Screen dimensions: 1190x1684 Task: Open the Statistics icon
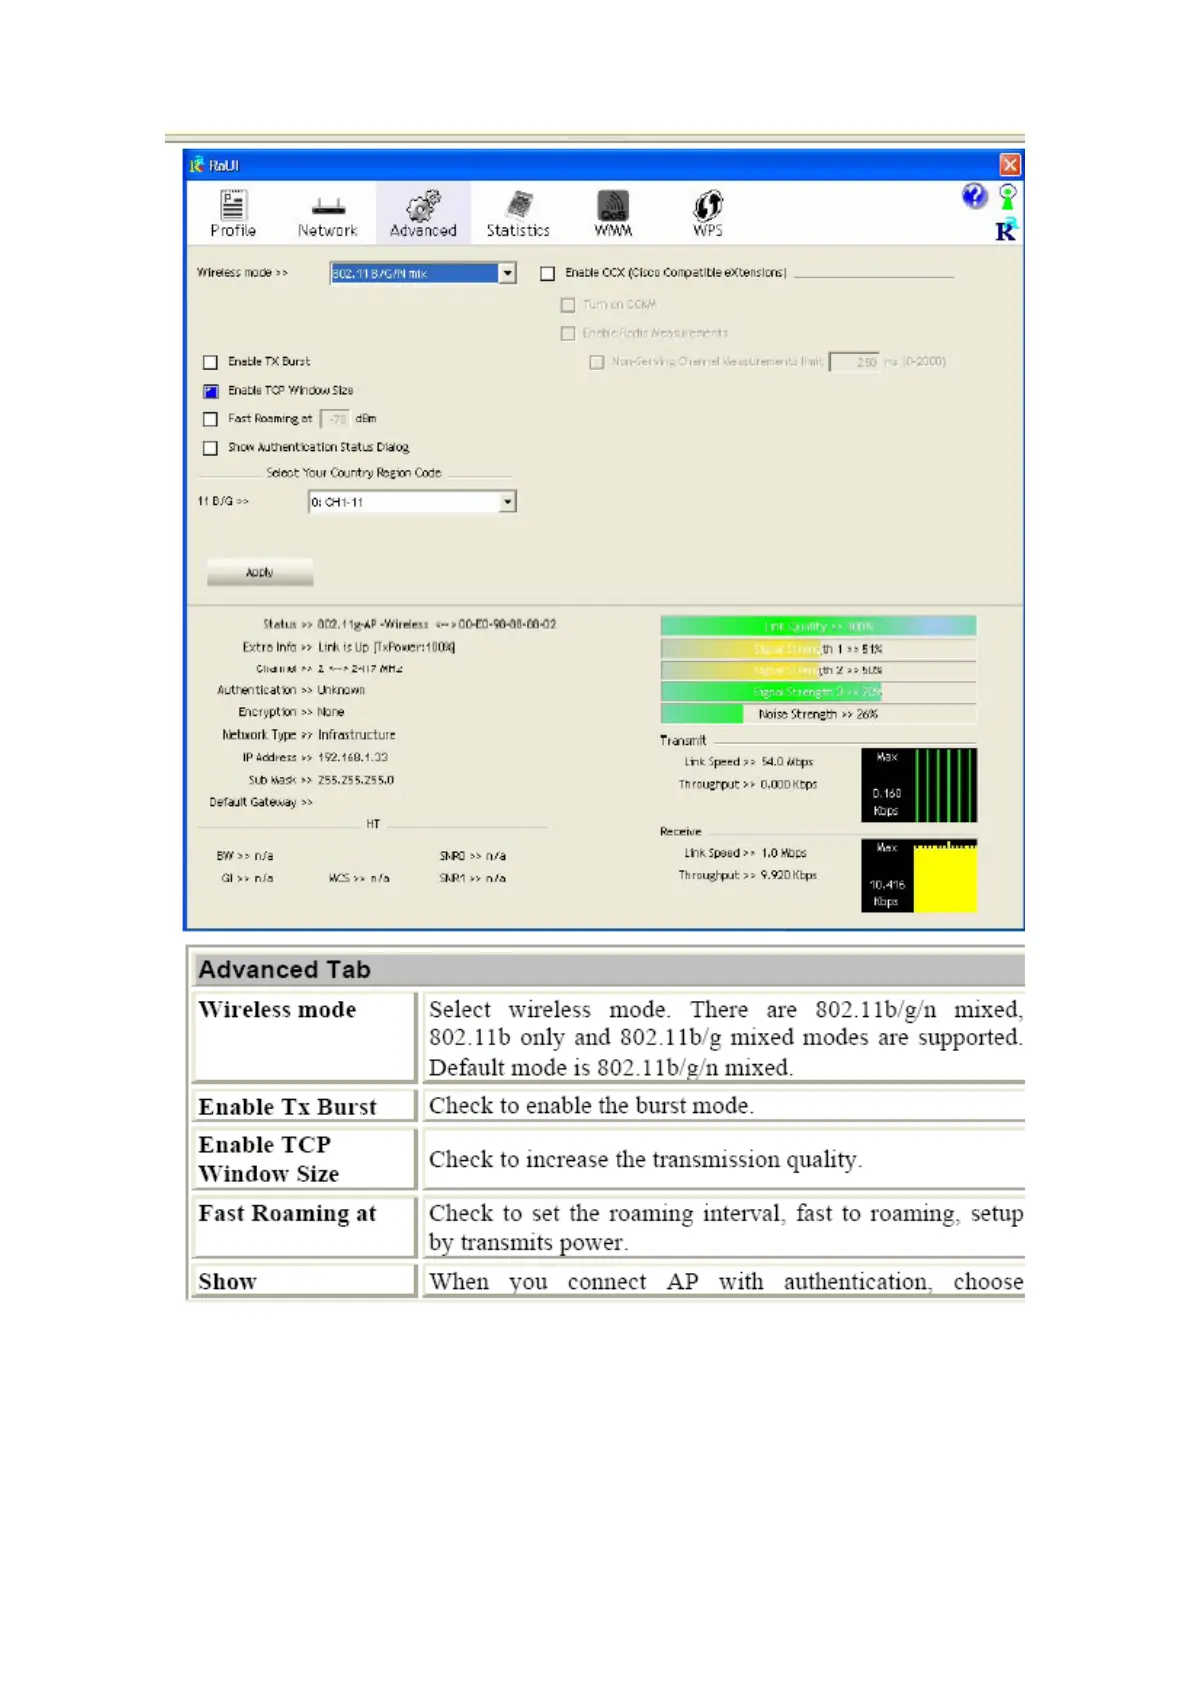point(518,205)
